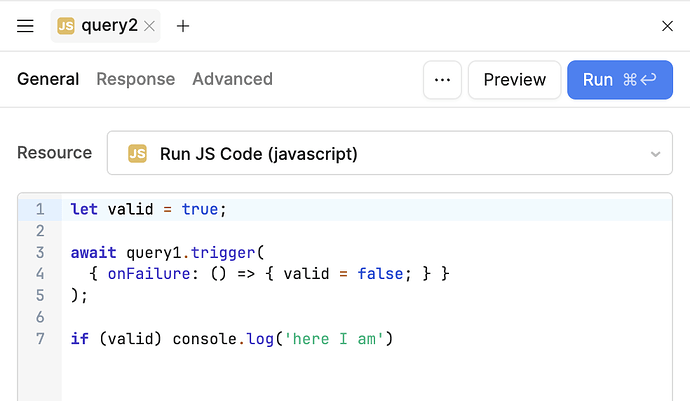Switch to the General tab

tap(48, 79)
